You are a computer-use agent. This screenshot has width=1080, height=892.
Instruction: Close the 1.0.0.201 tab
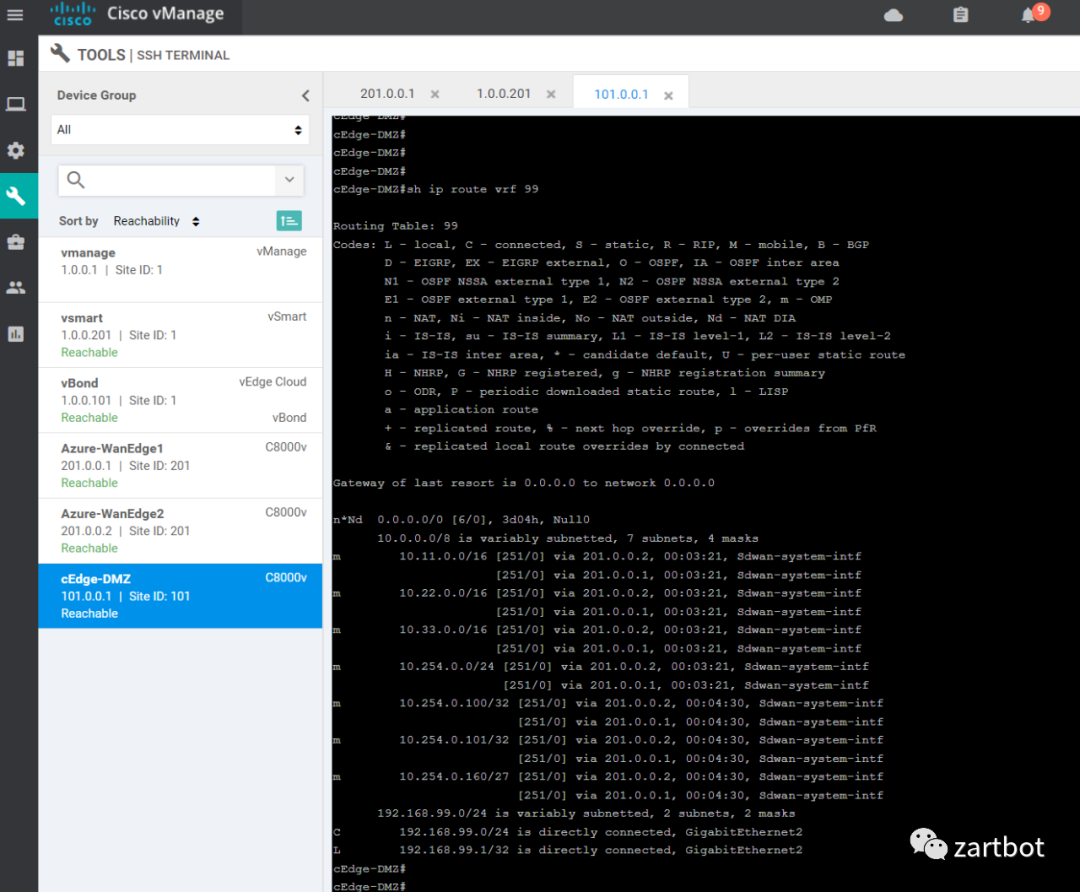[551, 94]
